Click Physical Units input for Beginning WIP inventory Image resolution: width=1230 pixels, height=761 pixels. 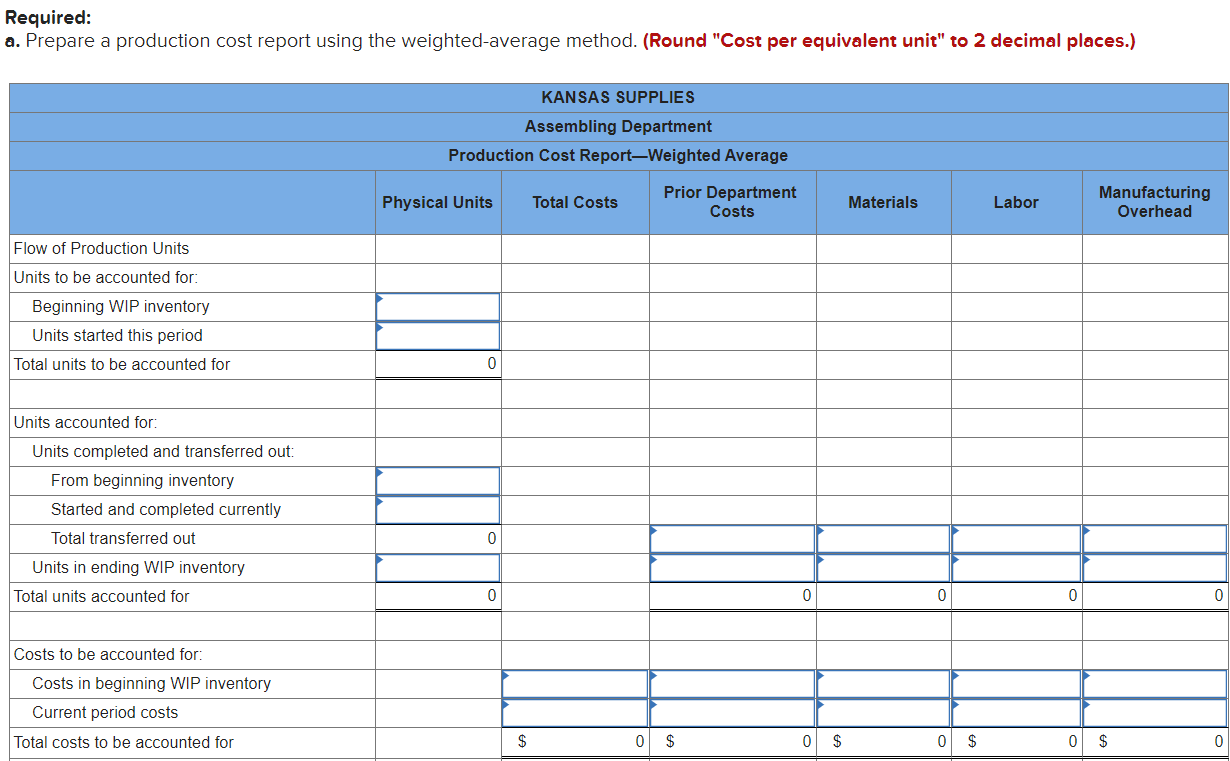coord(438,306)
